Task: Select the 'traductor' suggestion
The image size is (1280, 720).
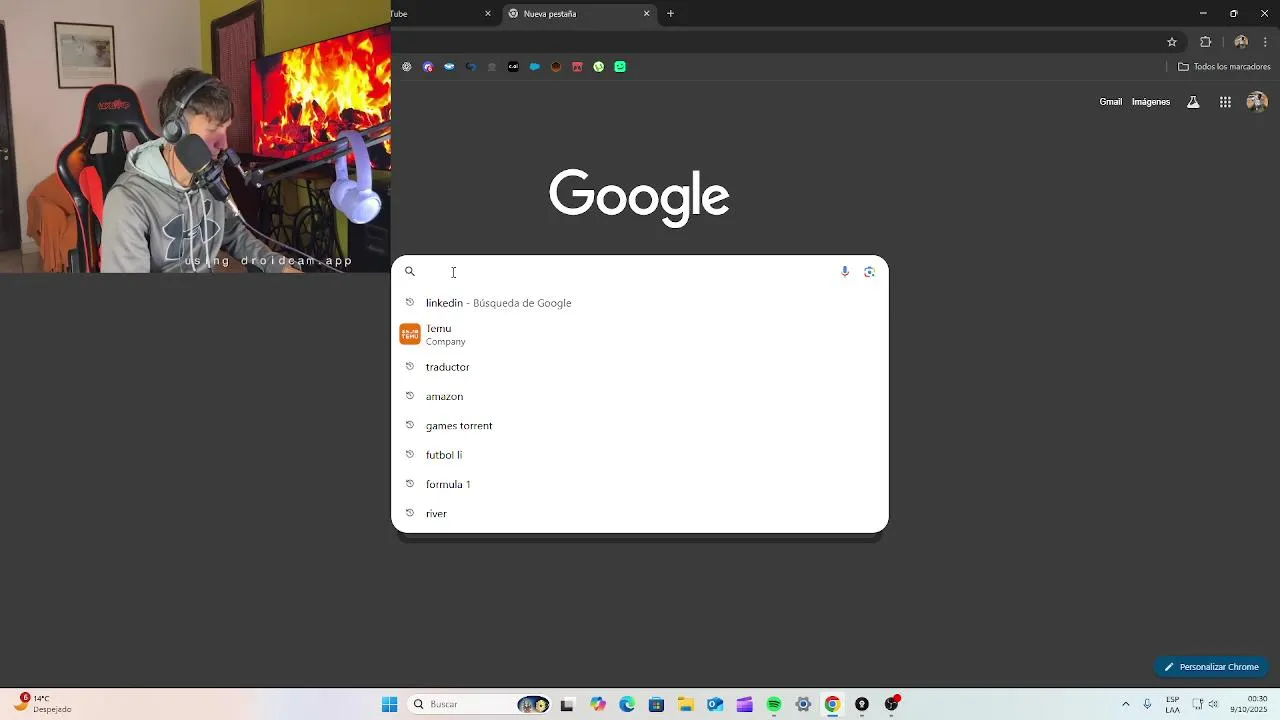Action: tap(640, 367)
